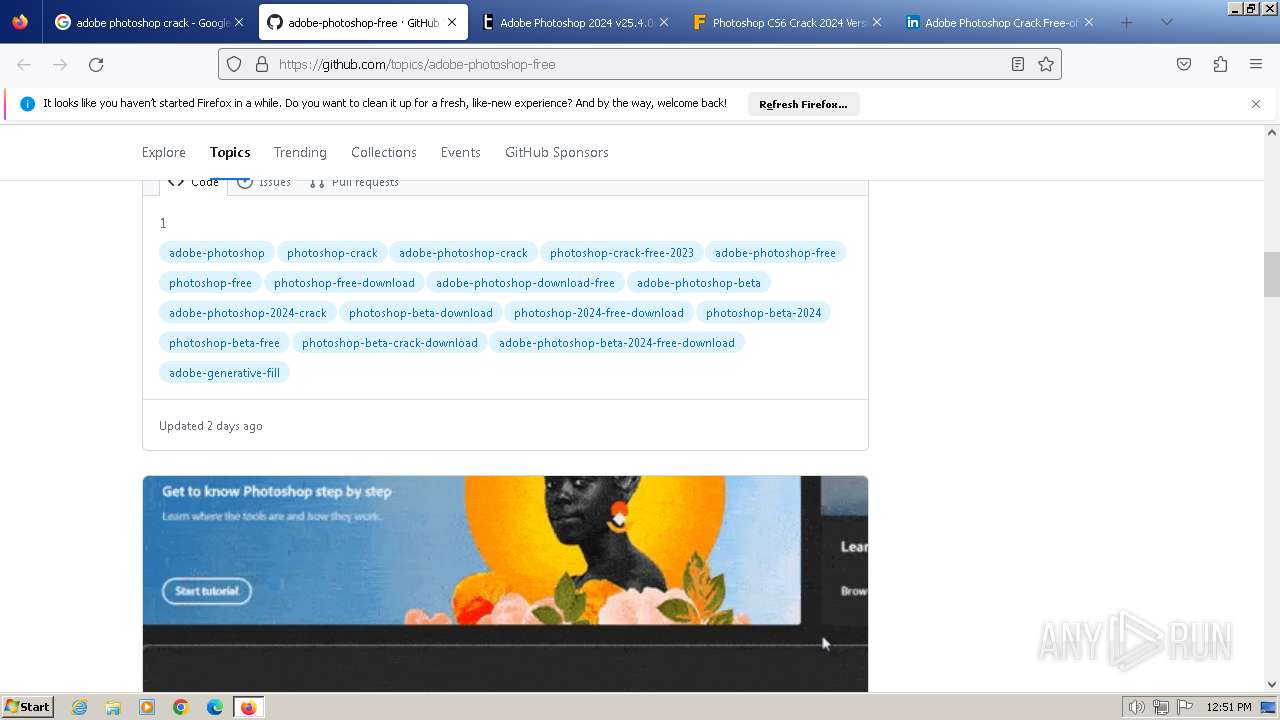Screen dimensions: 1280x720
Task: Open the adobe-photoshop-download-free topic tag
Action: pos(525,283)
